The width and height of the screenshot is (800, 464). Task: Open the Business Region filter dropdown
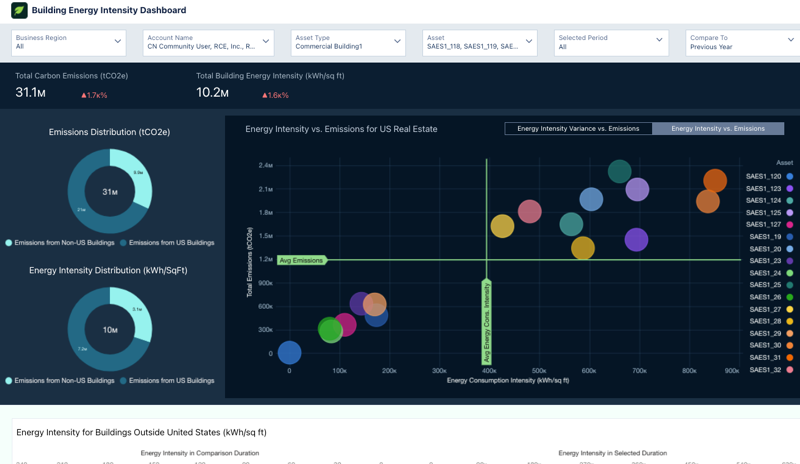69,42
